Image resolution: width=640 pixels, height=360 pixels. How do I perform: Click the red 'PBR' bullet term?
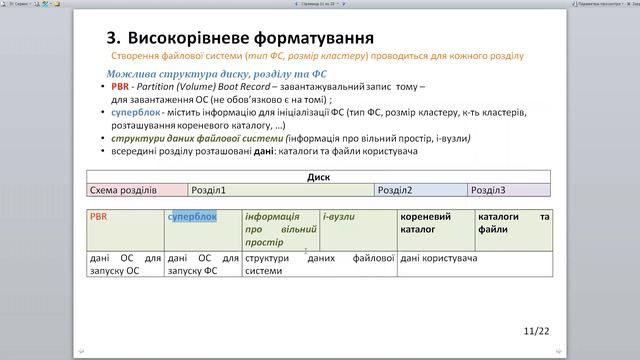(120, 87)
